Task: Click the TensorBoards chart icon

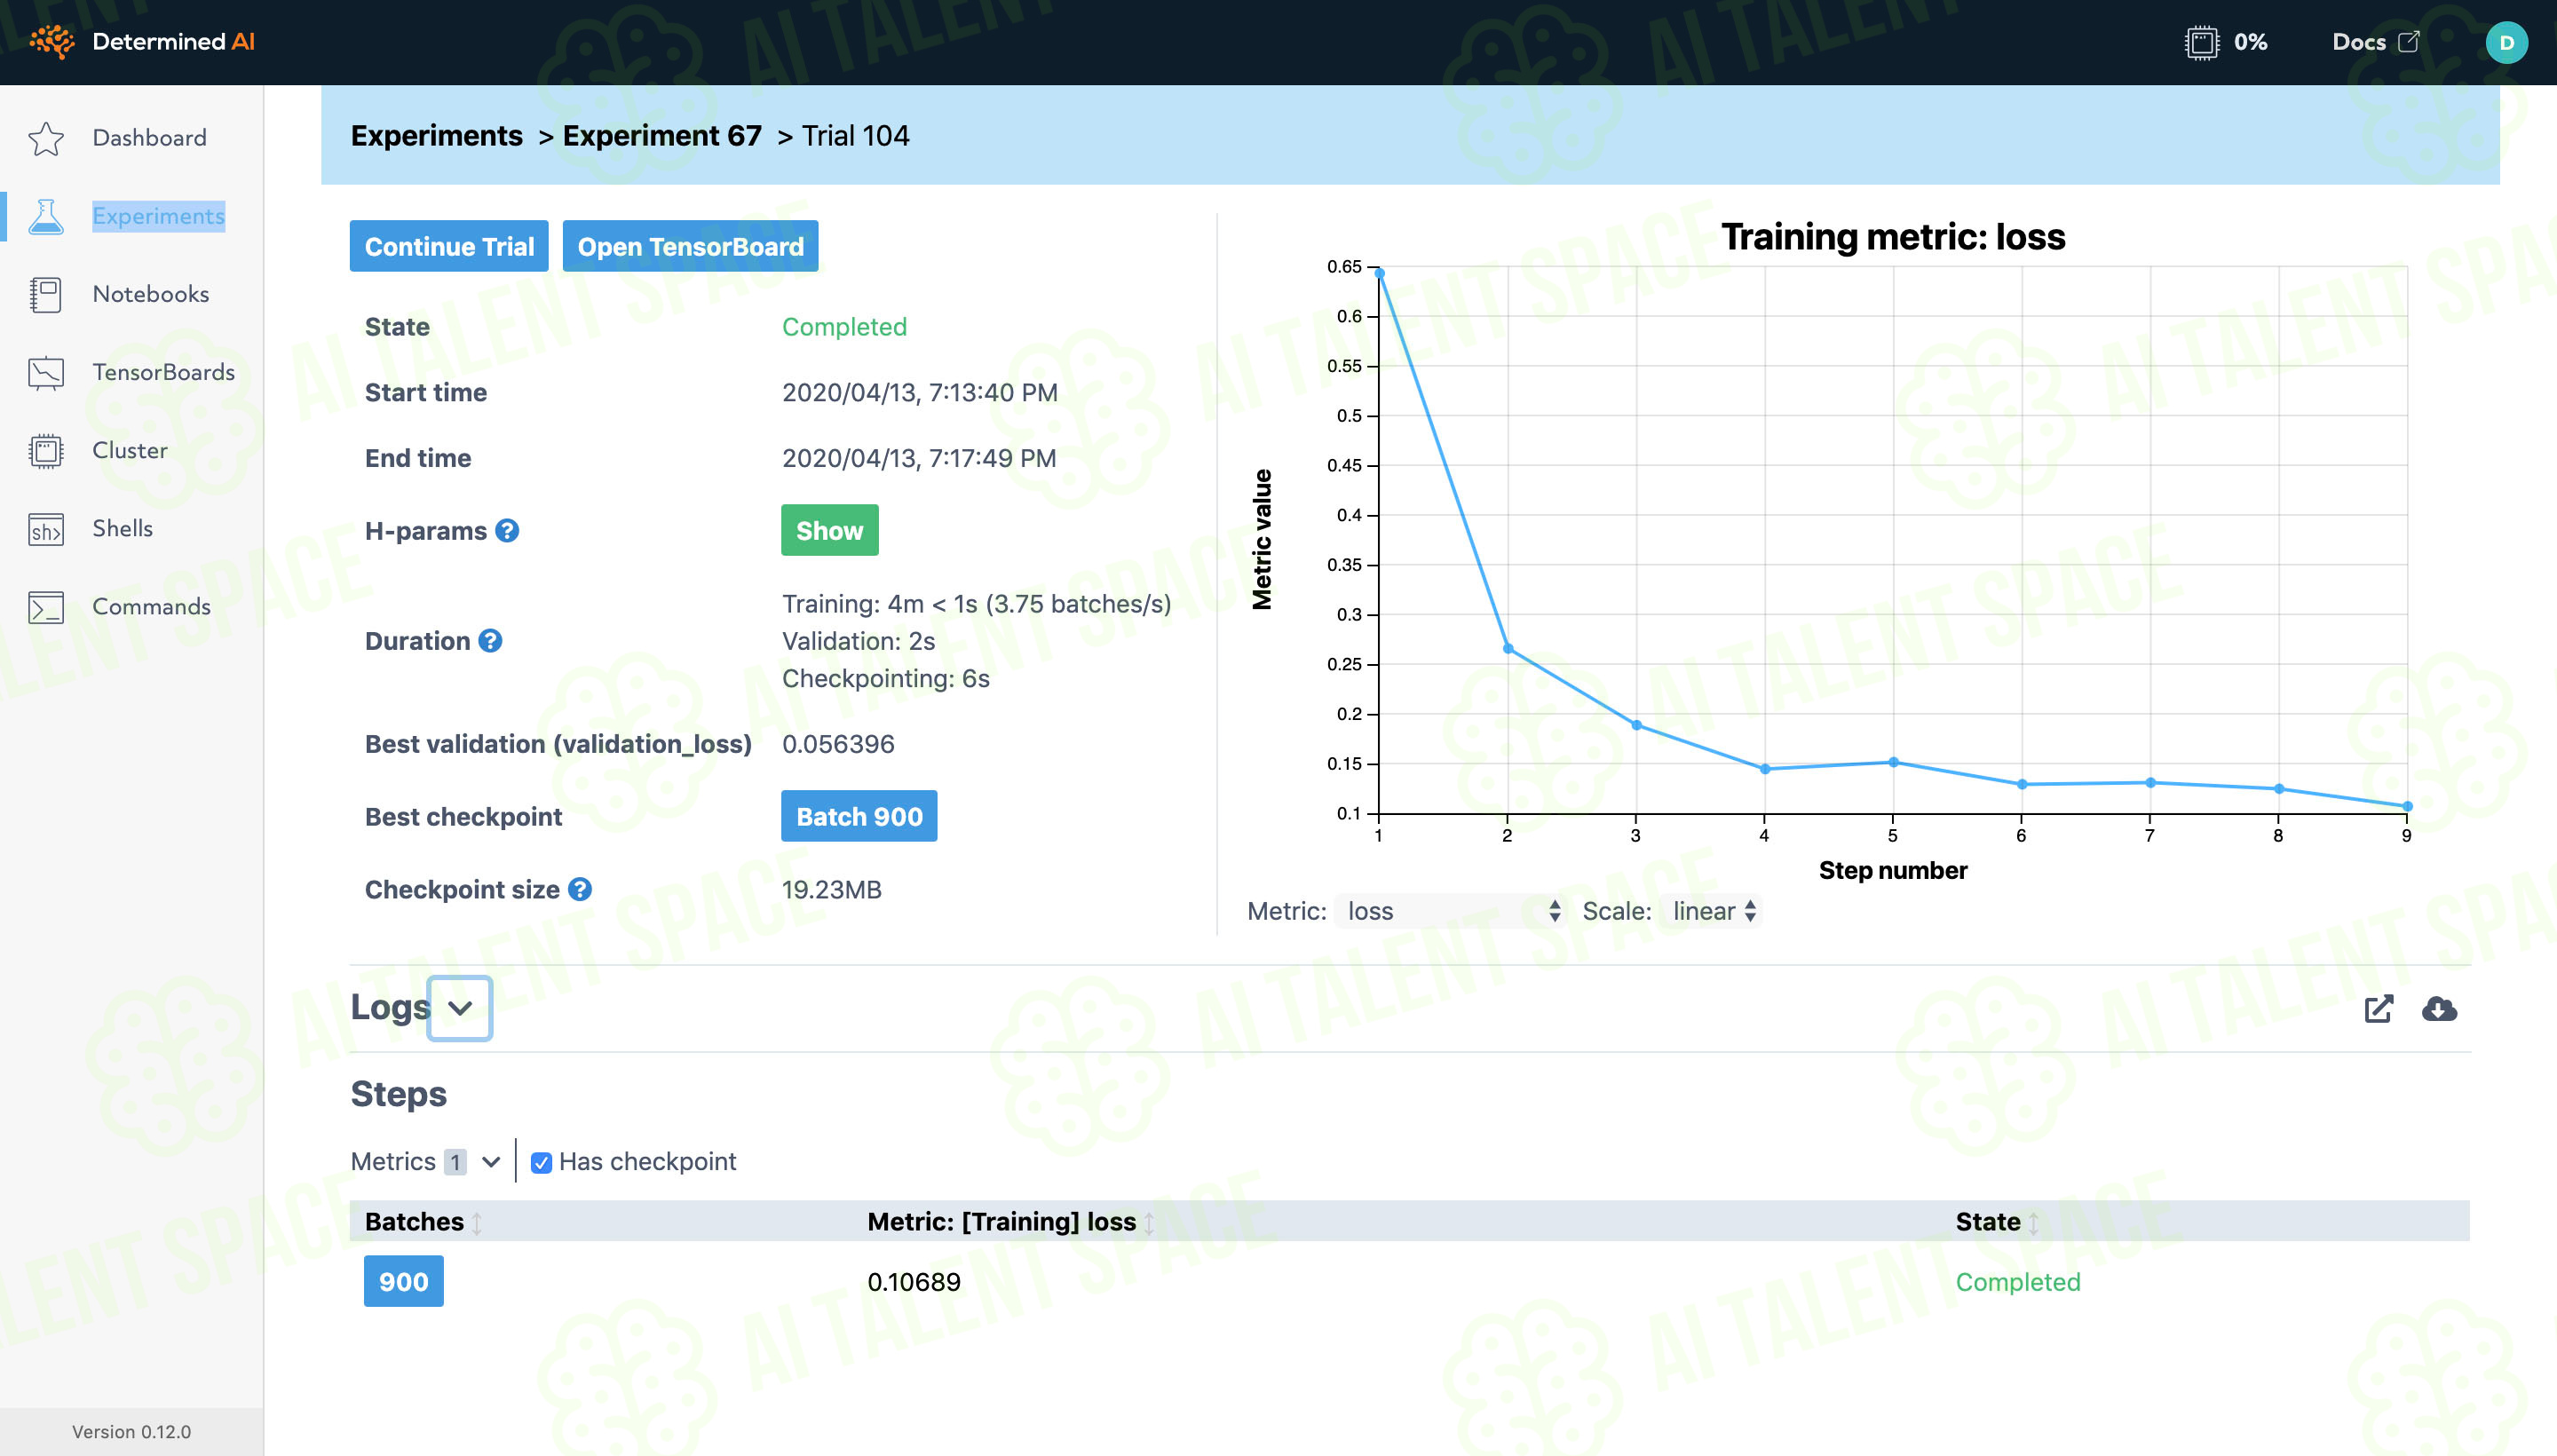Action: click(46, 372)
